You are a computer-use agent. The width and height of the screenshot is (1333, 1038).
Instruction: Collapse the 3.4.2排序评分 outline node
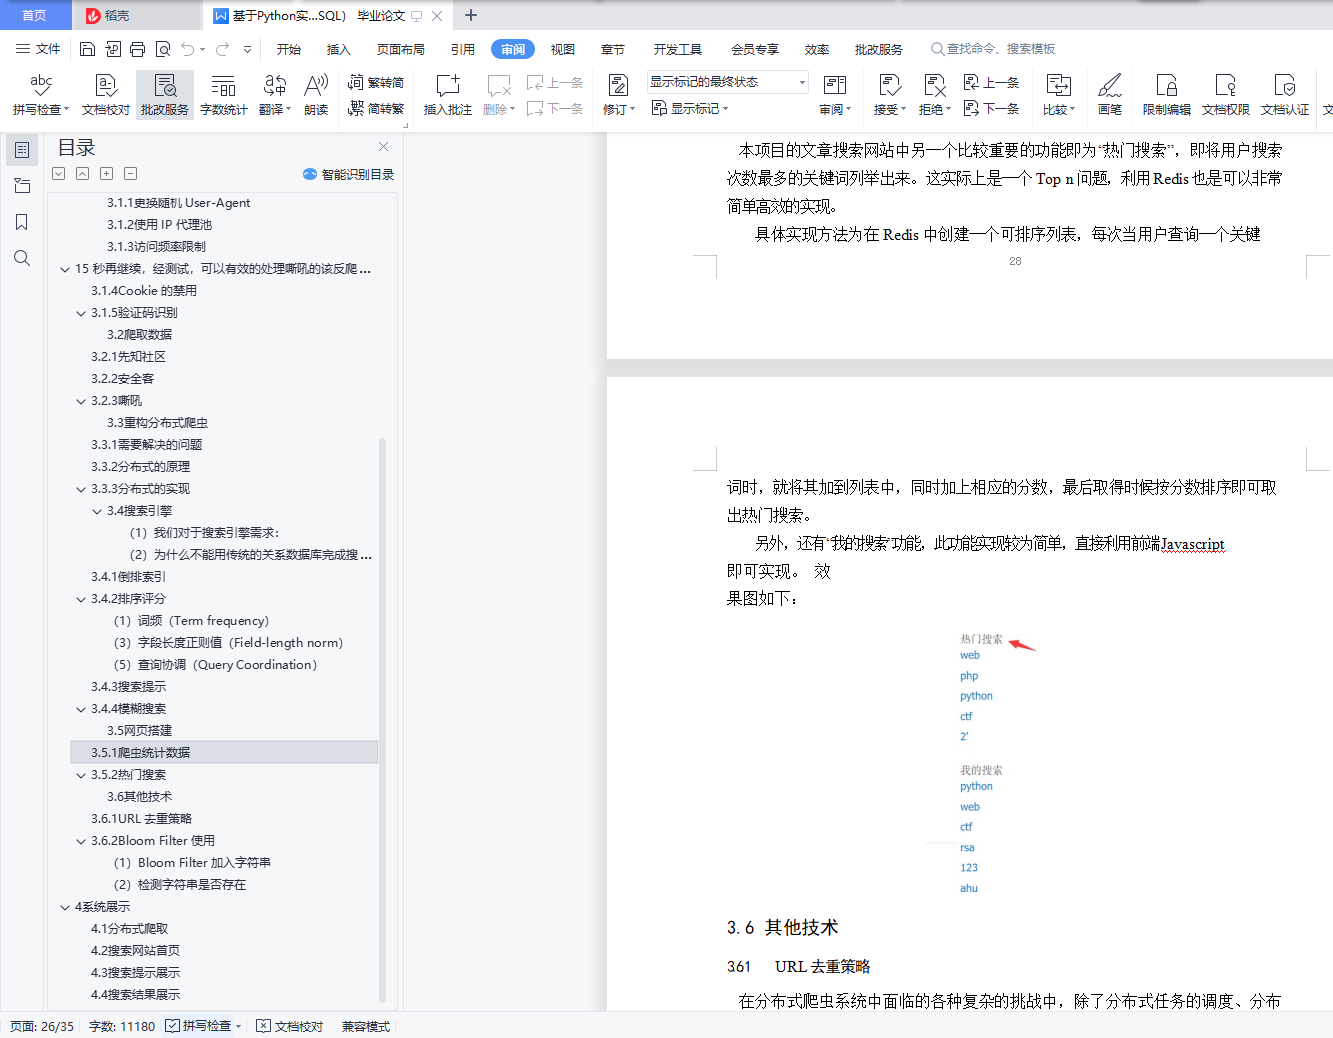(81, 599)
